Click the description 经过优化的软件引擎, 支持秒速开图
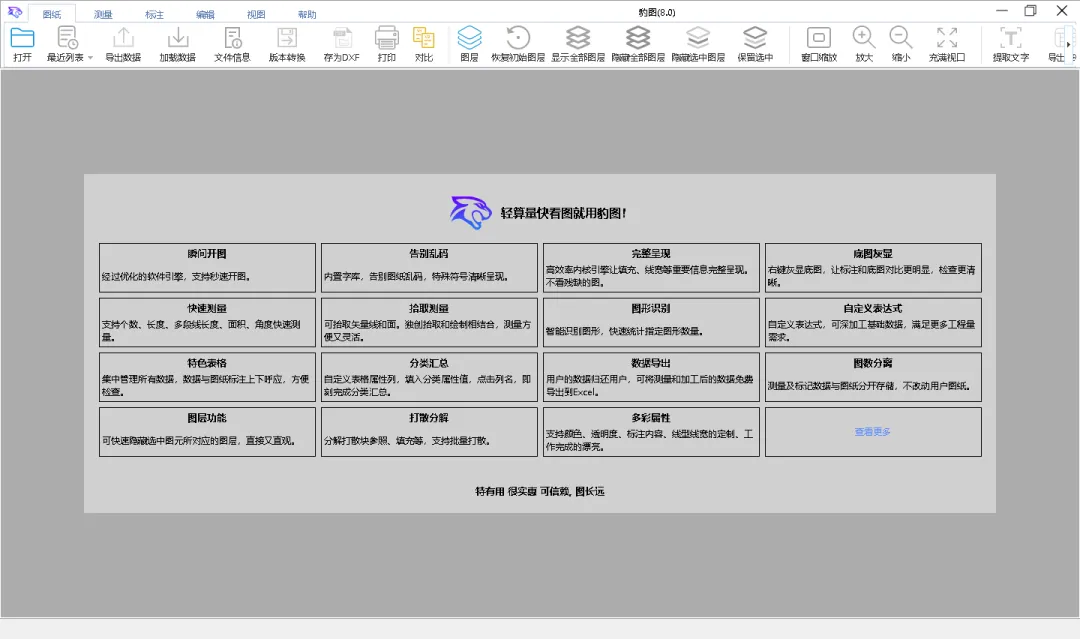The height and width of the screenshot is (639, 1080). (x=176, y=277)
